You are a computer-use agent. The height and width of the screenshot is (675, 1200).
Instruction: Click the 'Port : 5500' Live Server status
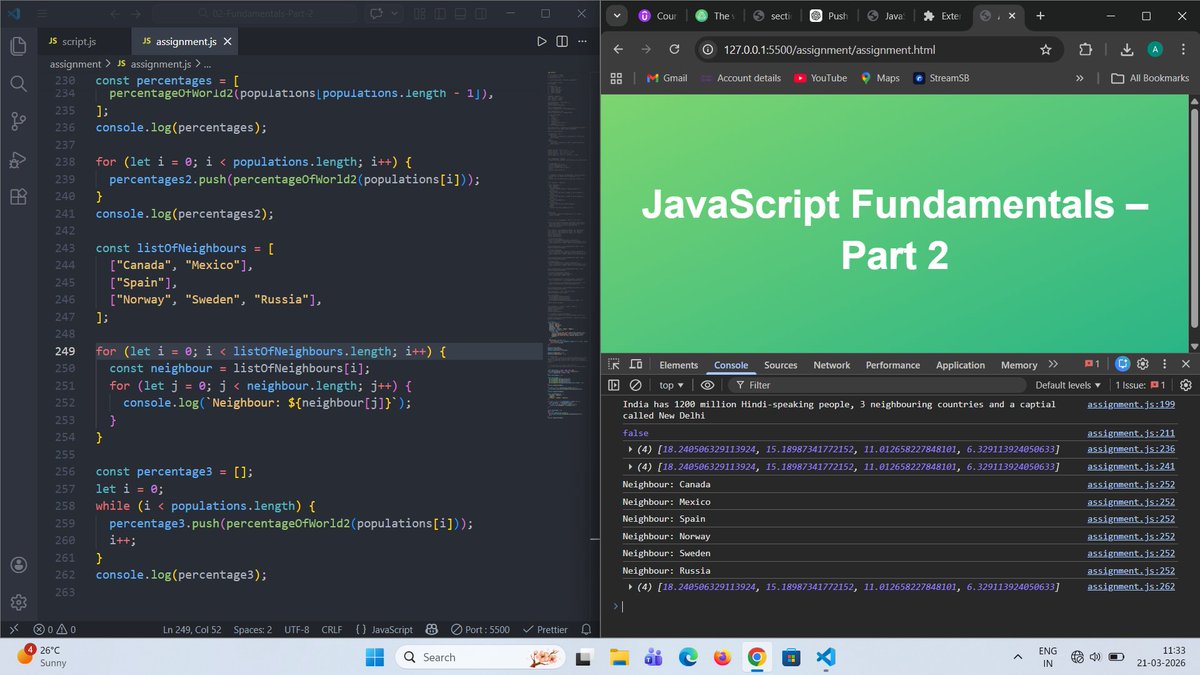481,630
